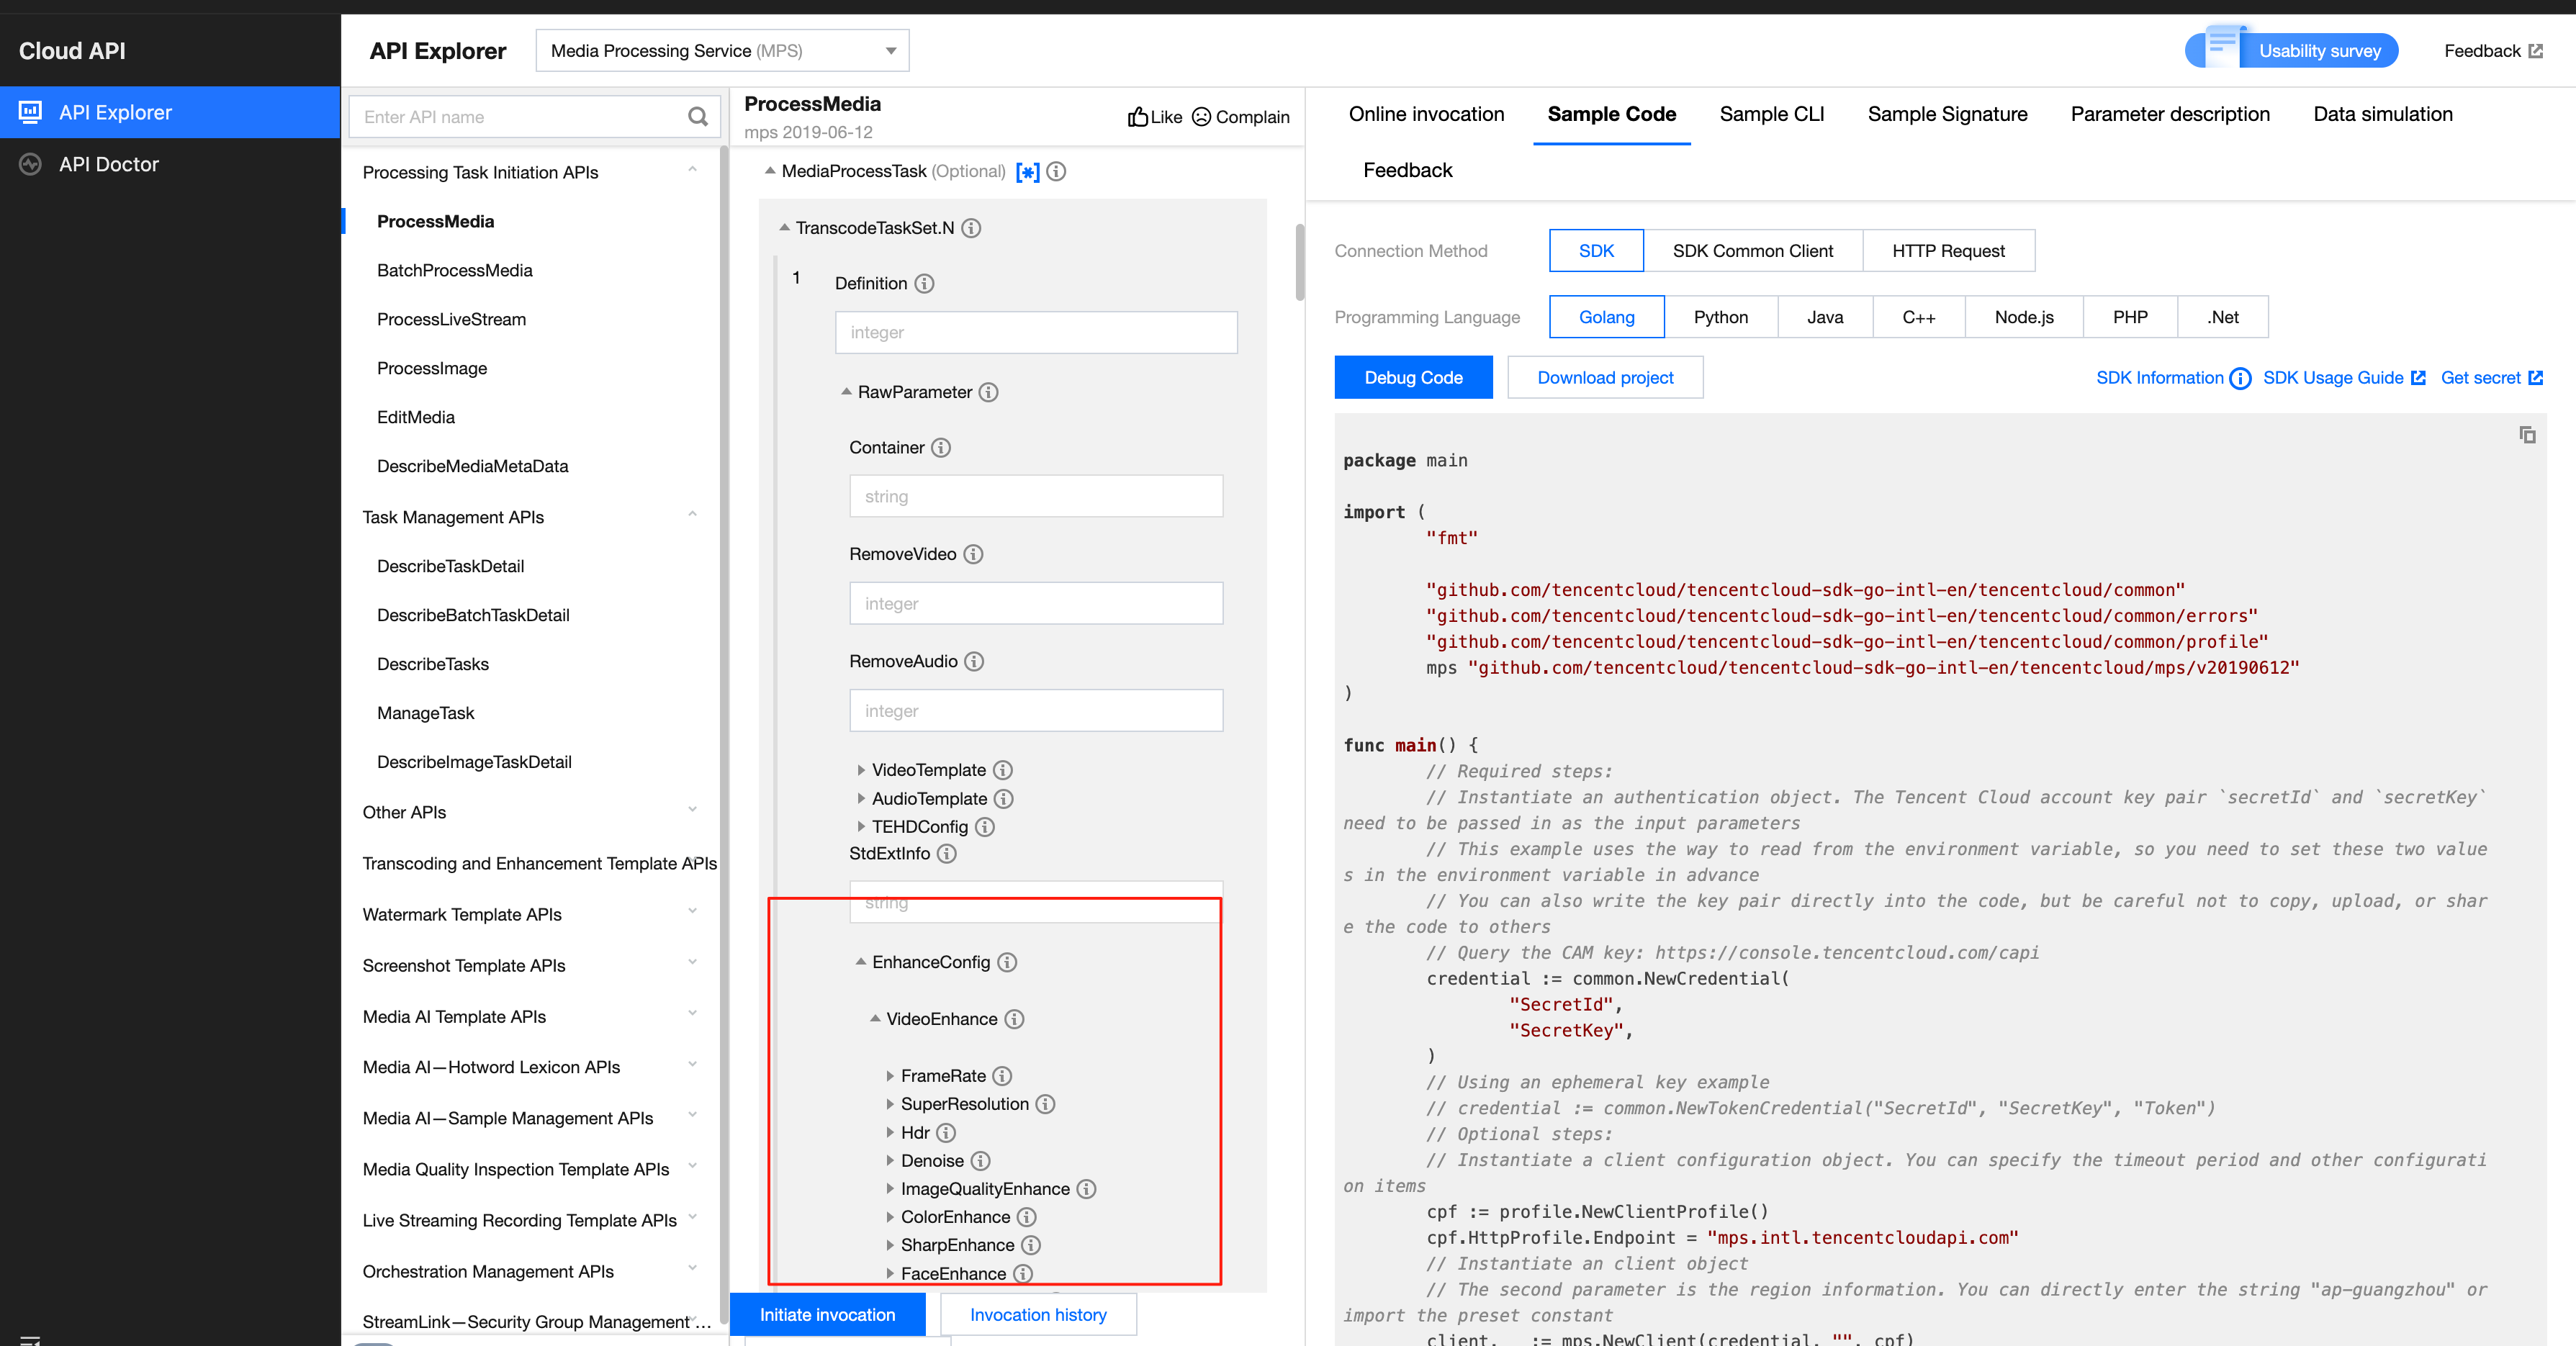Click the SDK Information info icon

2240,378
